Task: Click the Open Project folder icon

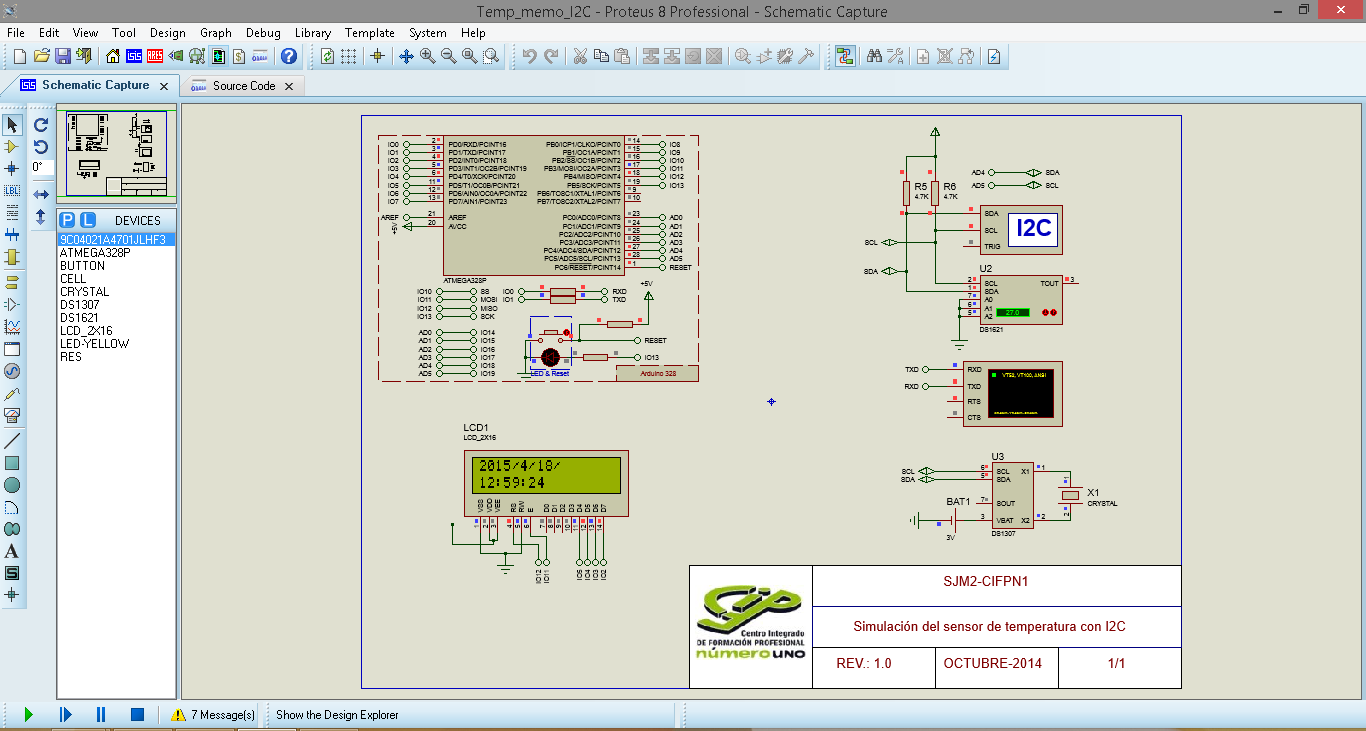Action: 41,56
